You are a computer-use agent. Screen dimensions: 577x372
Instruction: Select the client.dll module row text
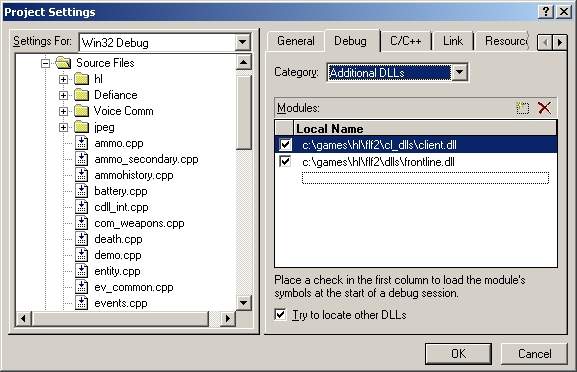coord(379,145)
